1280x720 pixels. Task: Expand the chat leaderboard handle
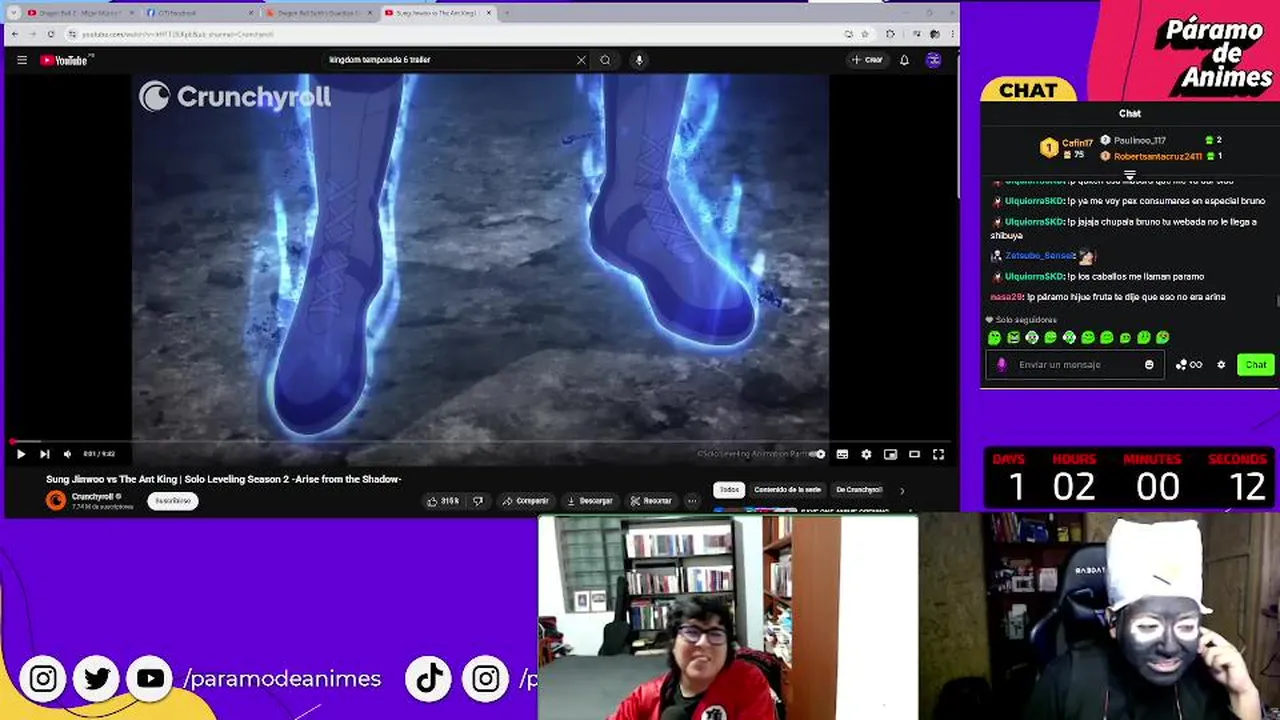click(x=1129, y=175)
